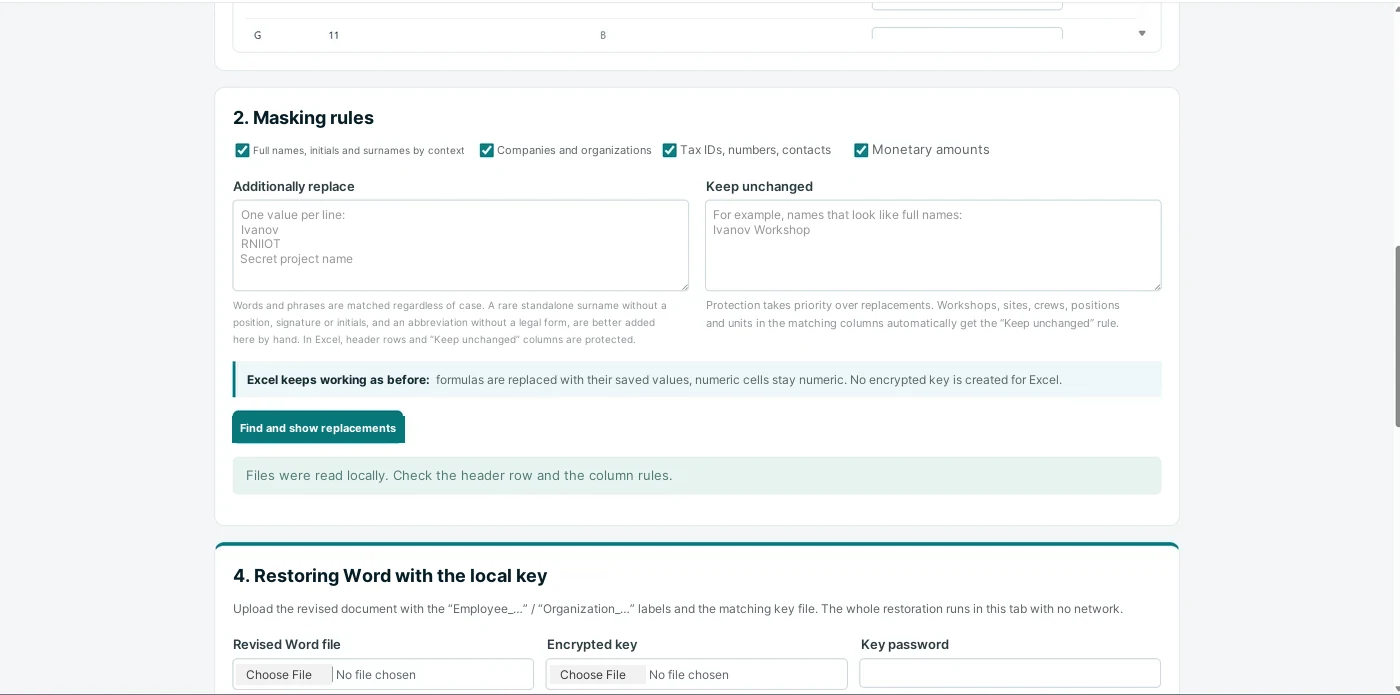1400x695 pixels.
Task: Click 'Words and phrases are matched' hint text
Action: click(450, 323)
